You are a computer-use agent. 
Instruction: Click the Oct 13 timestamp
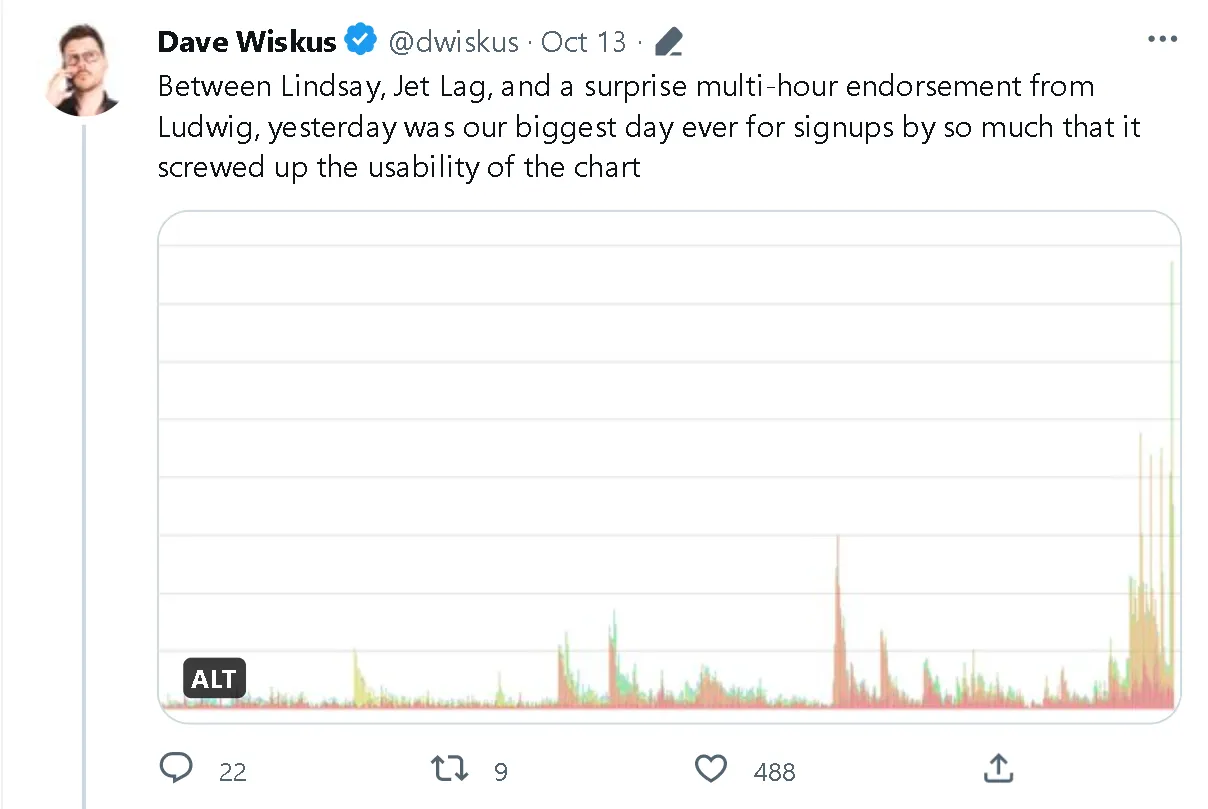583,42
